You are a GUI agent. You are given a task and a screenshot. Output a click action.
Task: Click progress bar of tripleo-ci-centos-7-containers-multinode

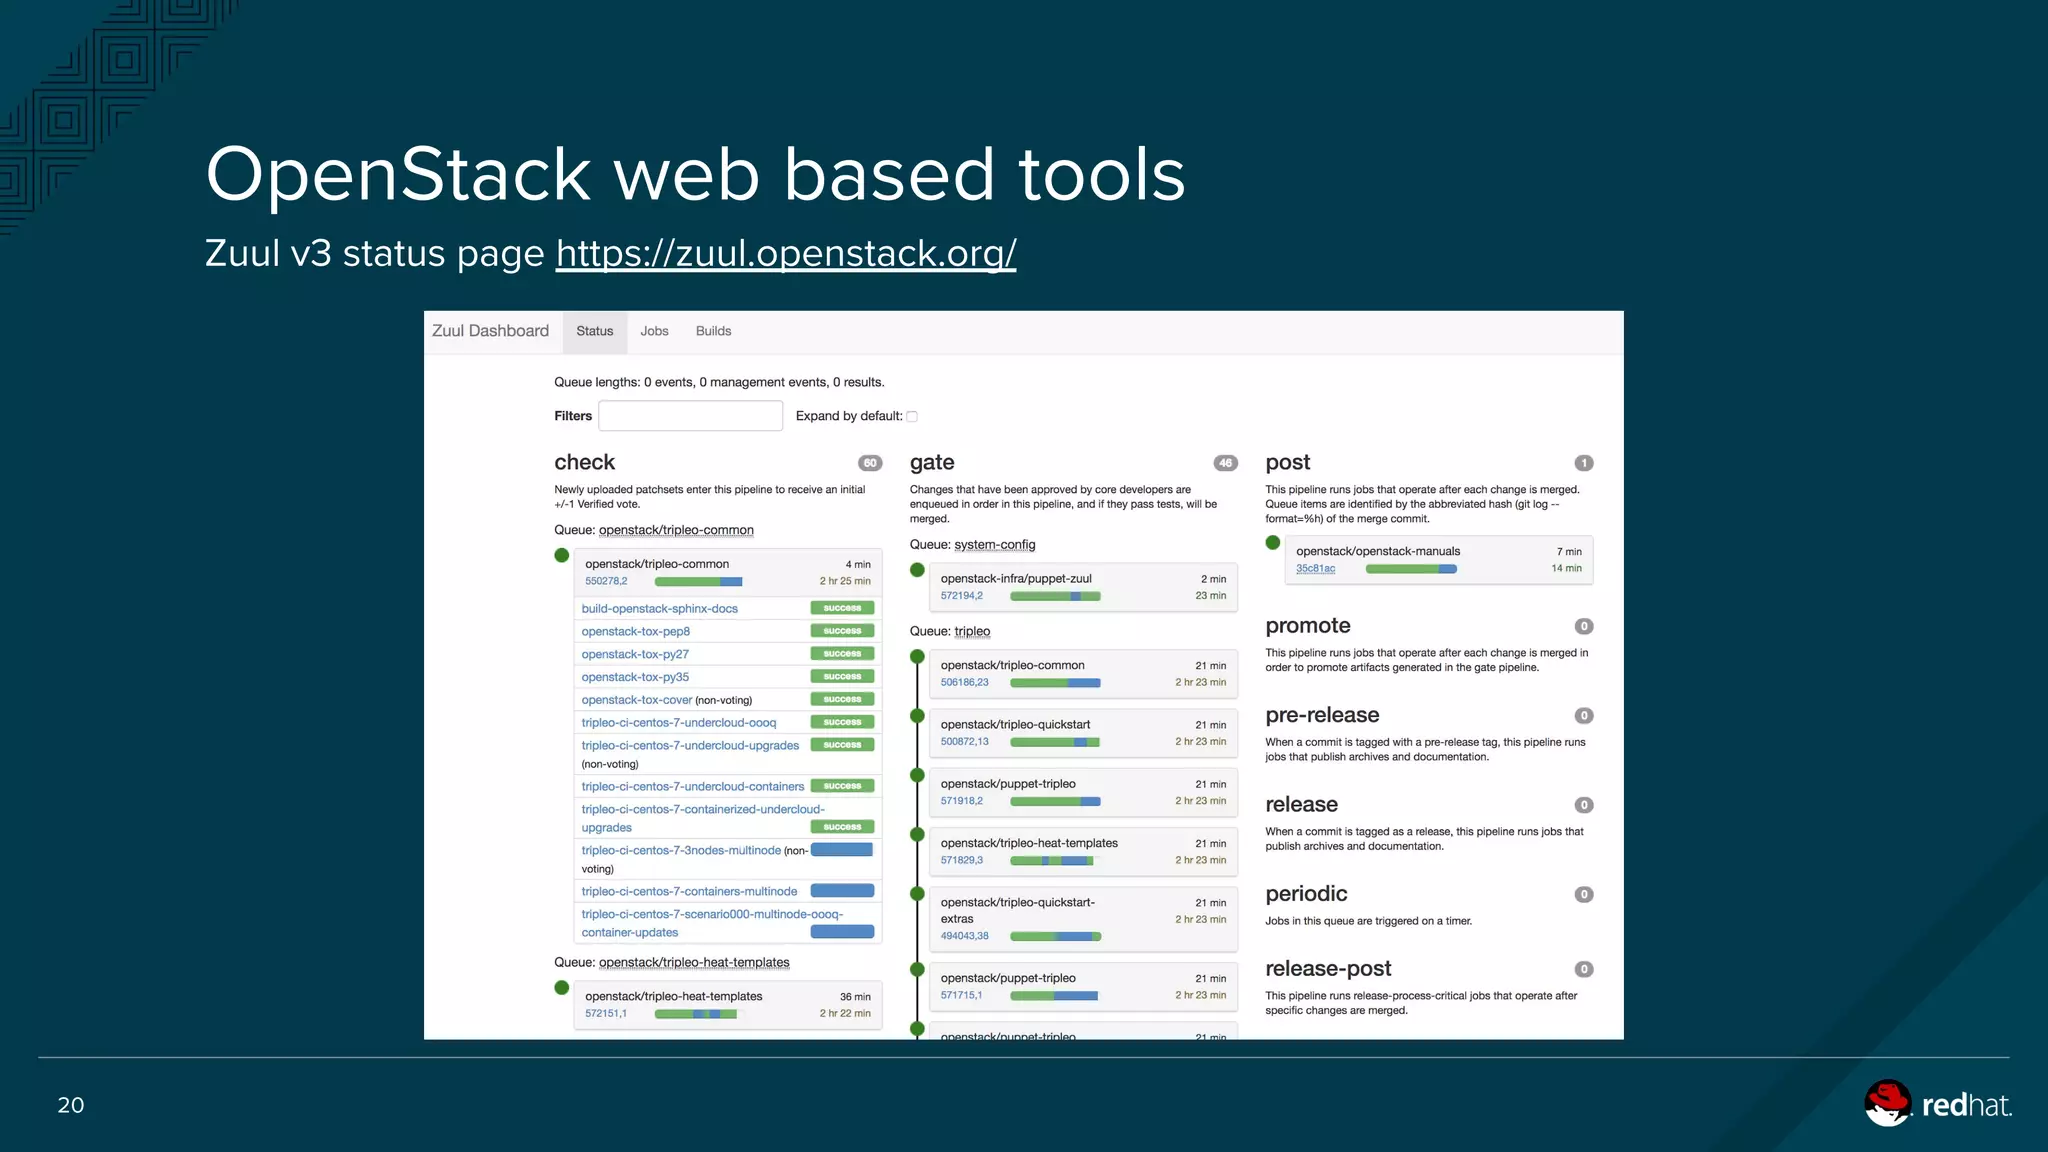tap(842, 891)
